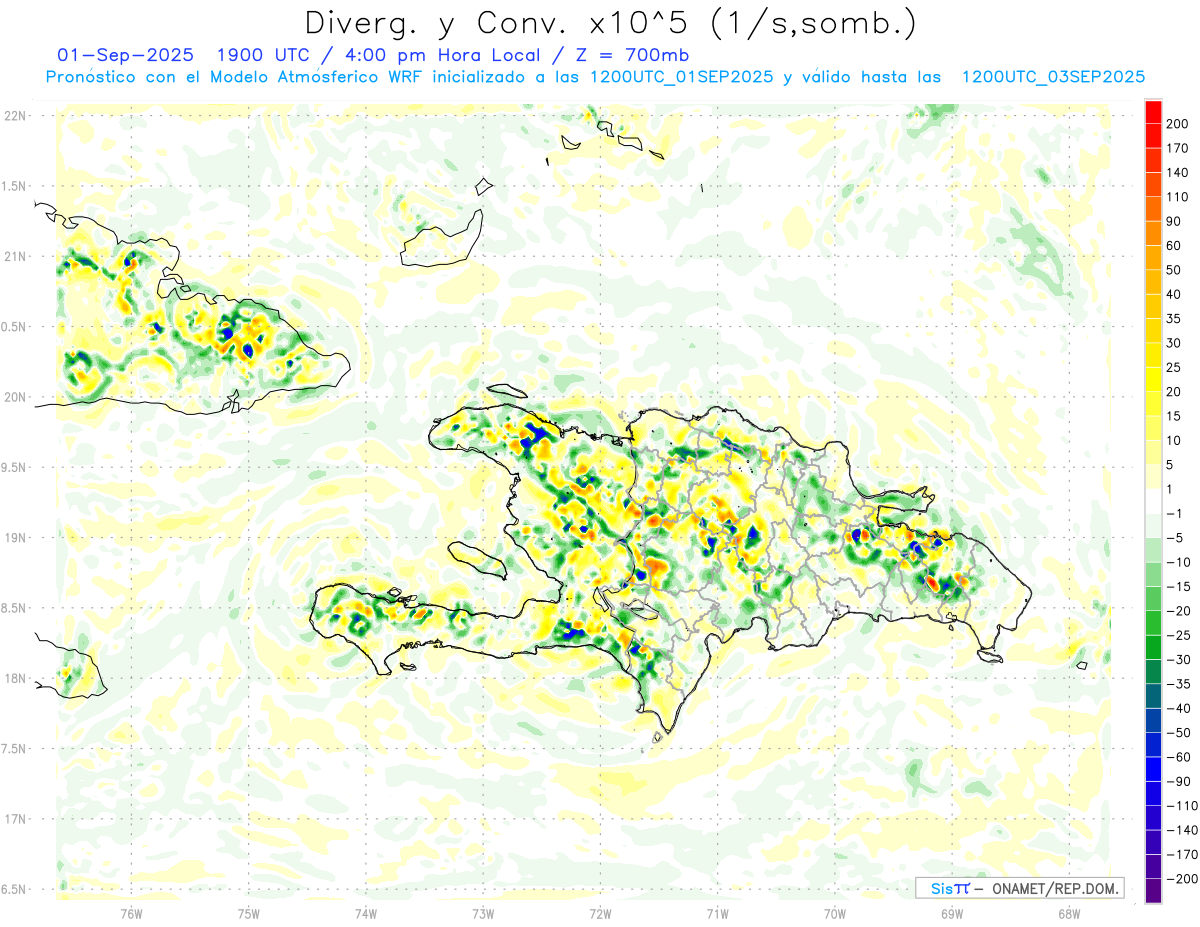
Task: Click the blue swatch between -60 and -90
Action: coord(1154,769)
